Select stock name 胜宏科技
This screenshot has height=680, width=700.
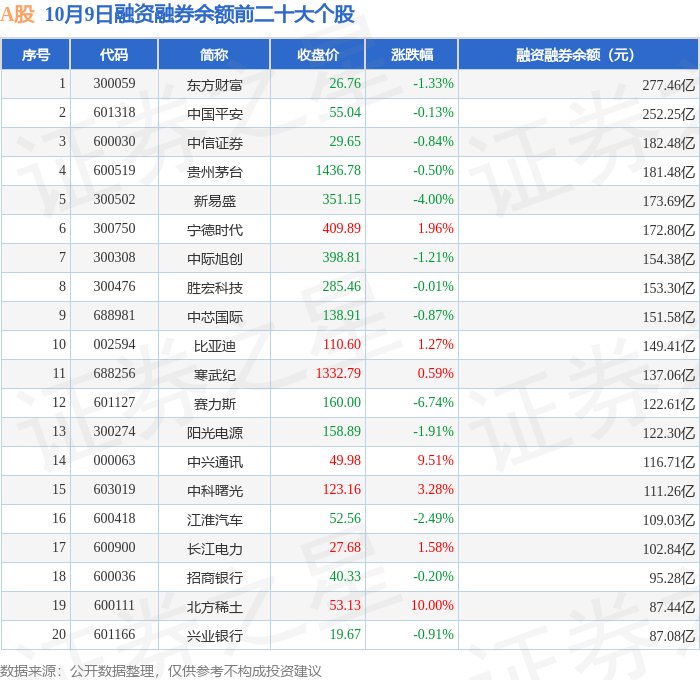click(x=214, y=288)
